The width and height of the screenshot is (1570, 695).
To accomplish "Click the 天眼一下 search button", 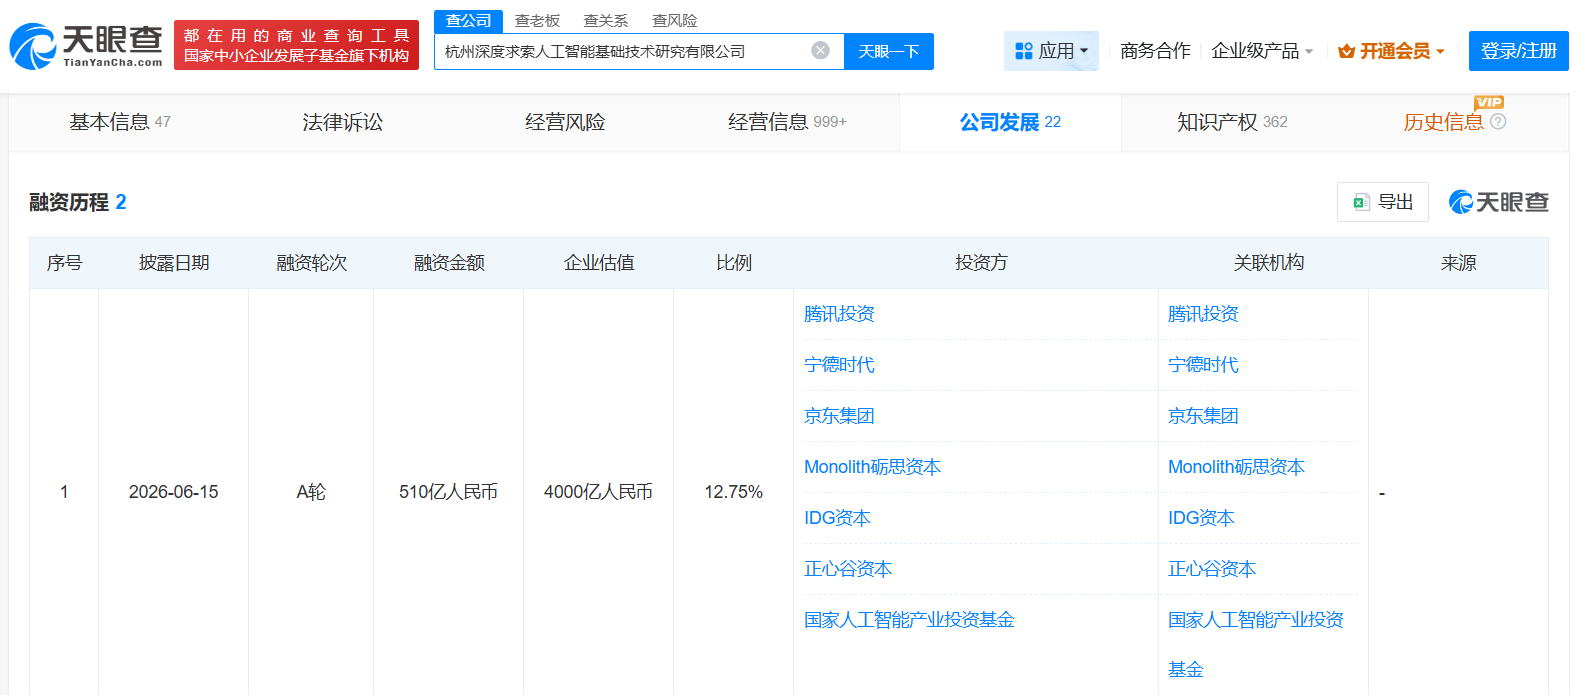I will pos(889,51).
